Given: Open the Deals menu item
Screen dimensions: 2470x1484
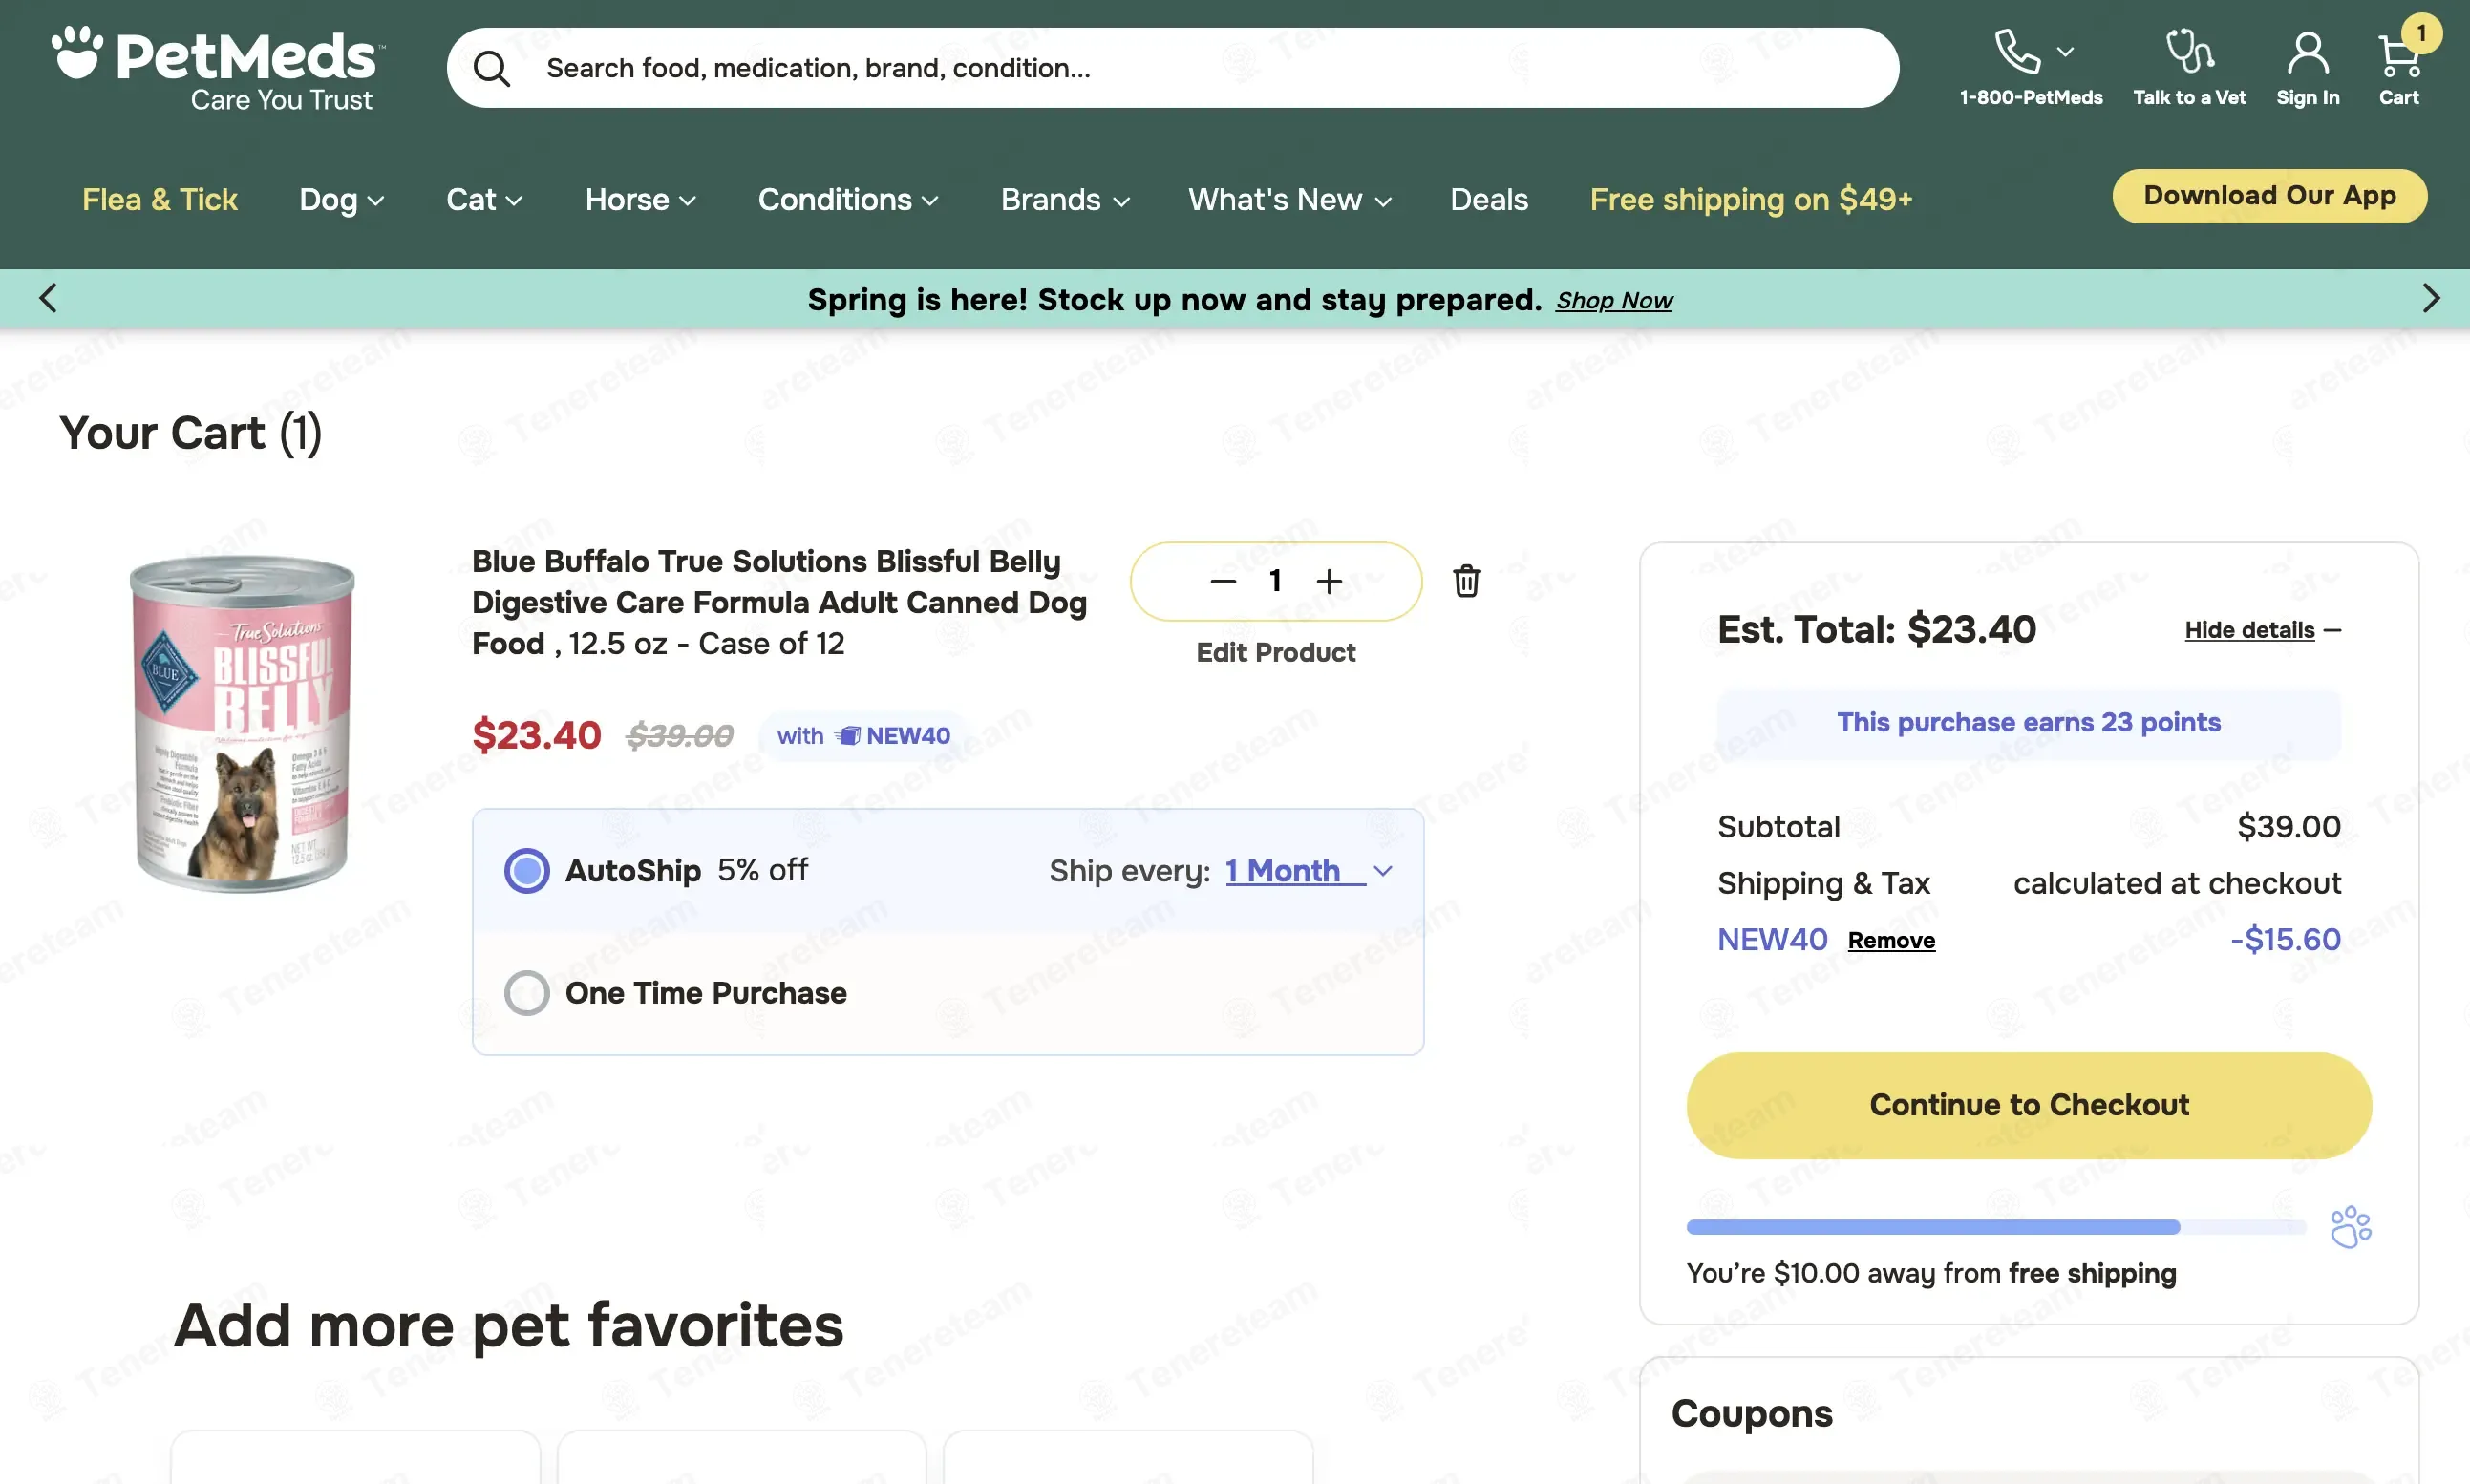Looking at the screenshot, I should point(1488,199).
